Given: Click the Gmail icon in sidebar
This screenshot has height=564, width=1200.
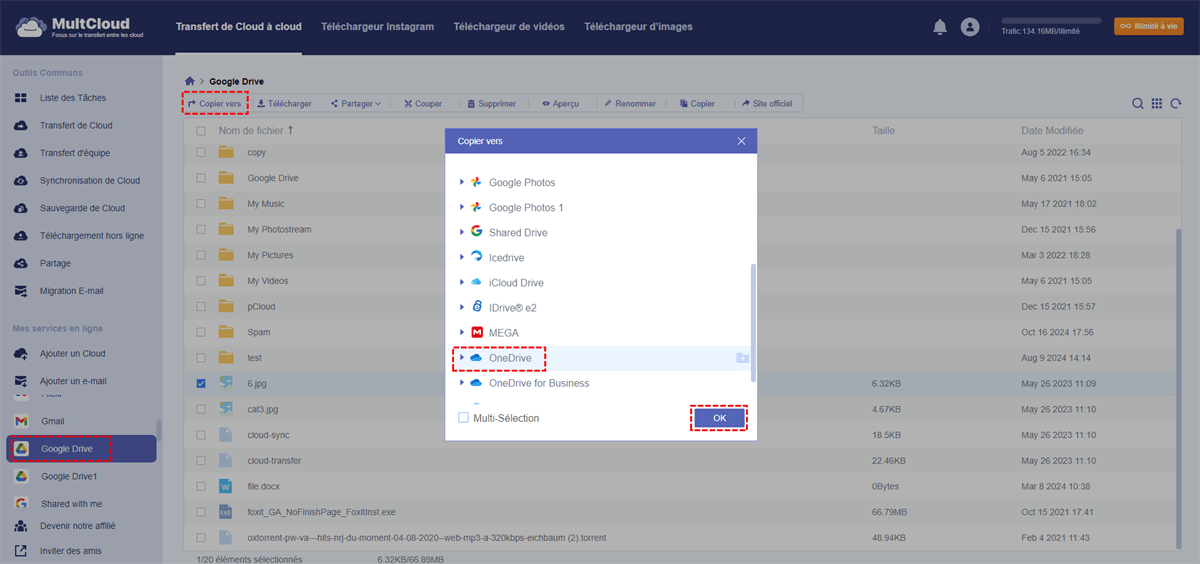Looking at the screenshot, I should (x=21, y=422).
